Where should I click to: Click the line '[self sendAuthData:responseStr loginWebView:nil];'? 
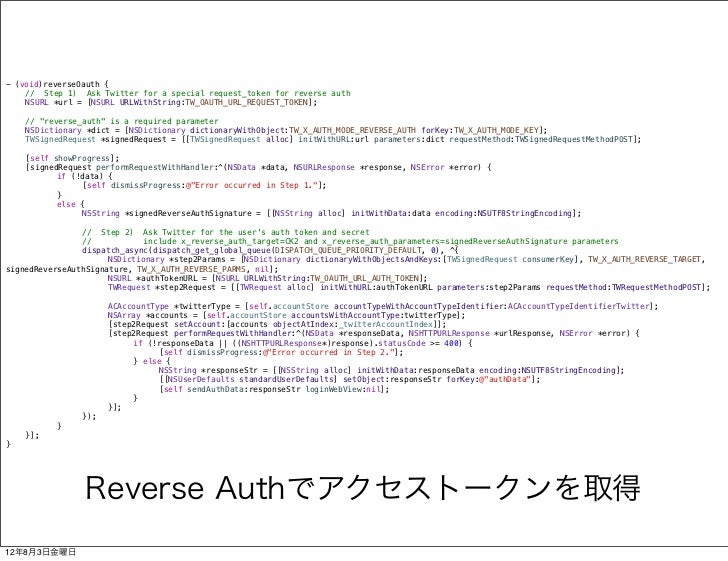coord(274,389)
